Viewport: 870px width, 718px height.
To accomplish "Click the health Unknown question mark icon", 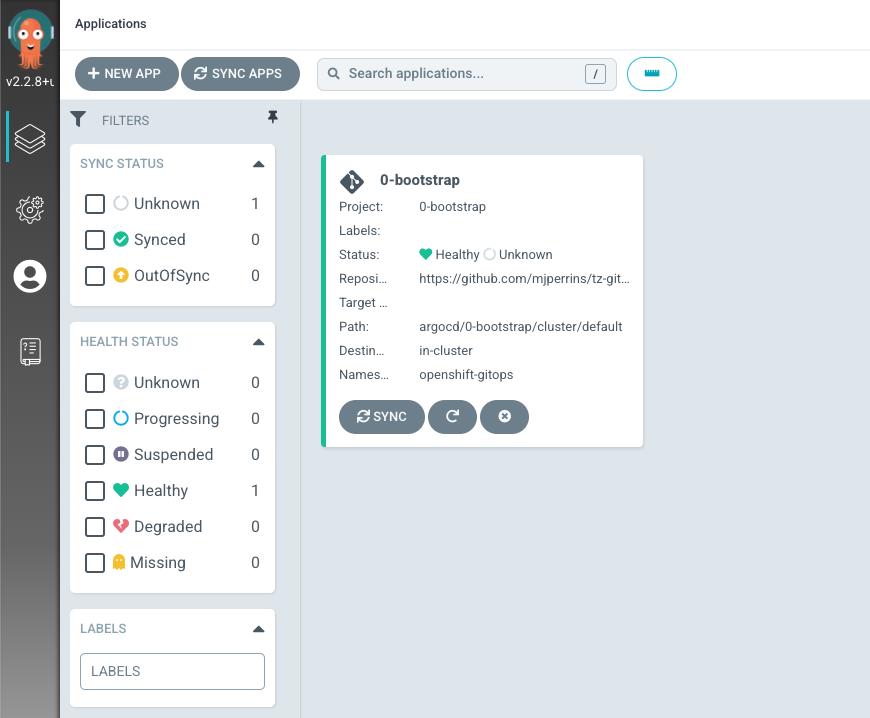I will [x=121, y=382].
